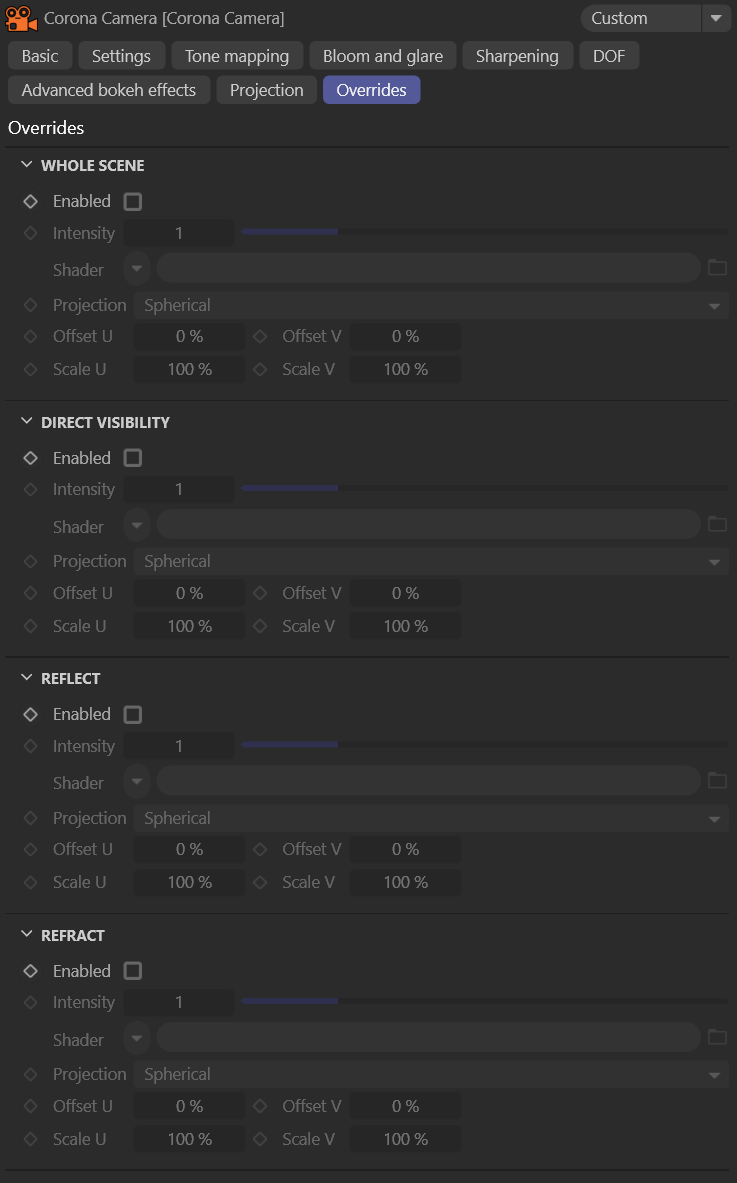This screenshot has height=1183, width=737.
Task: Click the Refract Enabled keyframe diamond
Action: tap(30, 971)
